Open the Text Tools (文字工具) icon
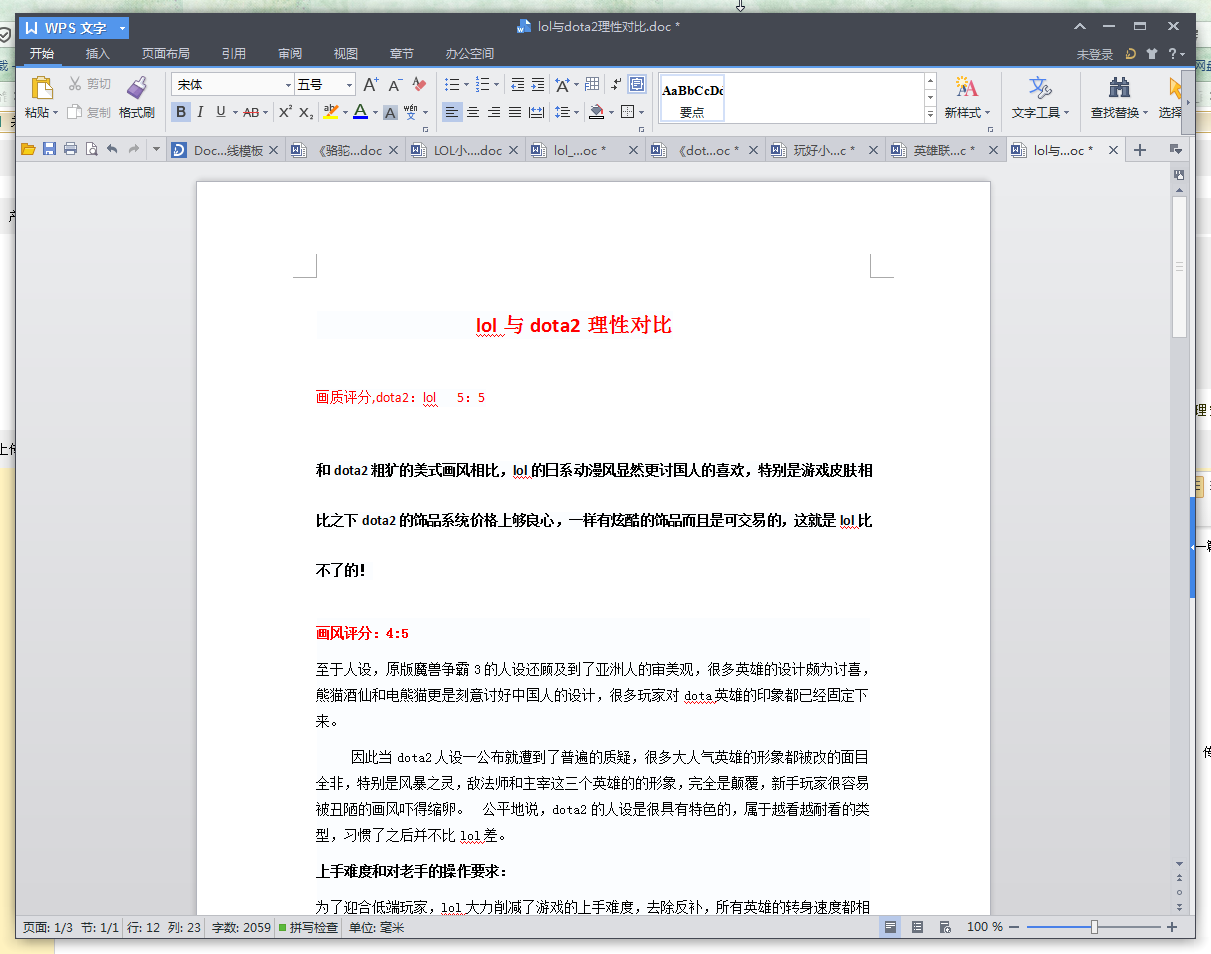Screen dimensions: 1211x954 tap(1040, 87)
